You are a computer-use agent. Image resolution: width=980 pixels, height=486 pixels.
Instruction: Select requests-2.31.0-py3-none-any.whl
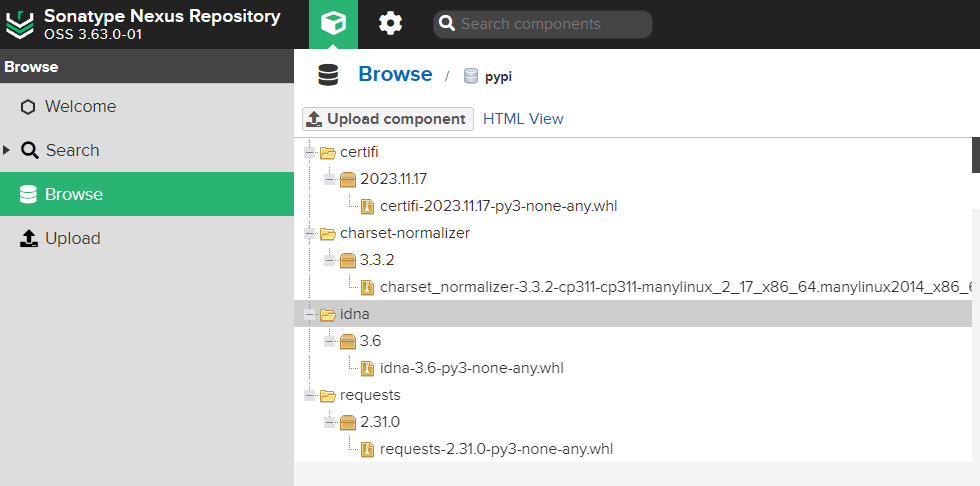pyautogui.click(x=496, y=449)
